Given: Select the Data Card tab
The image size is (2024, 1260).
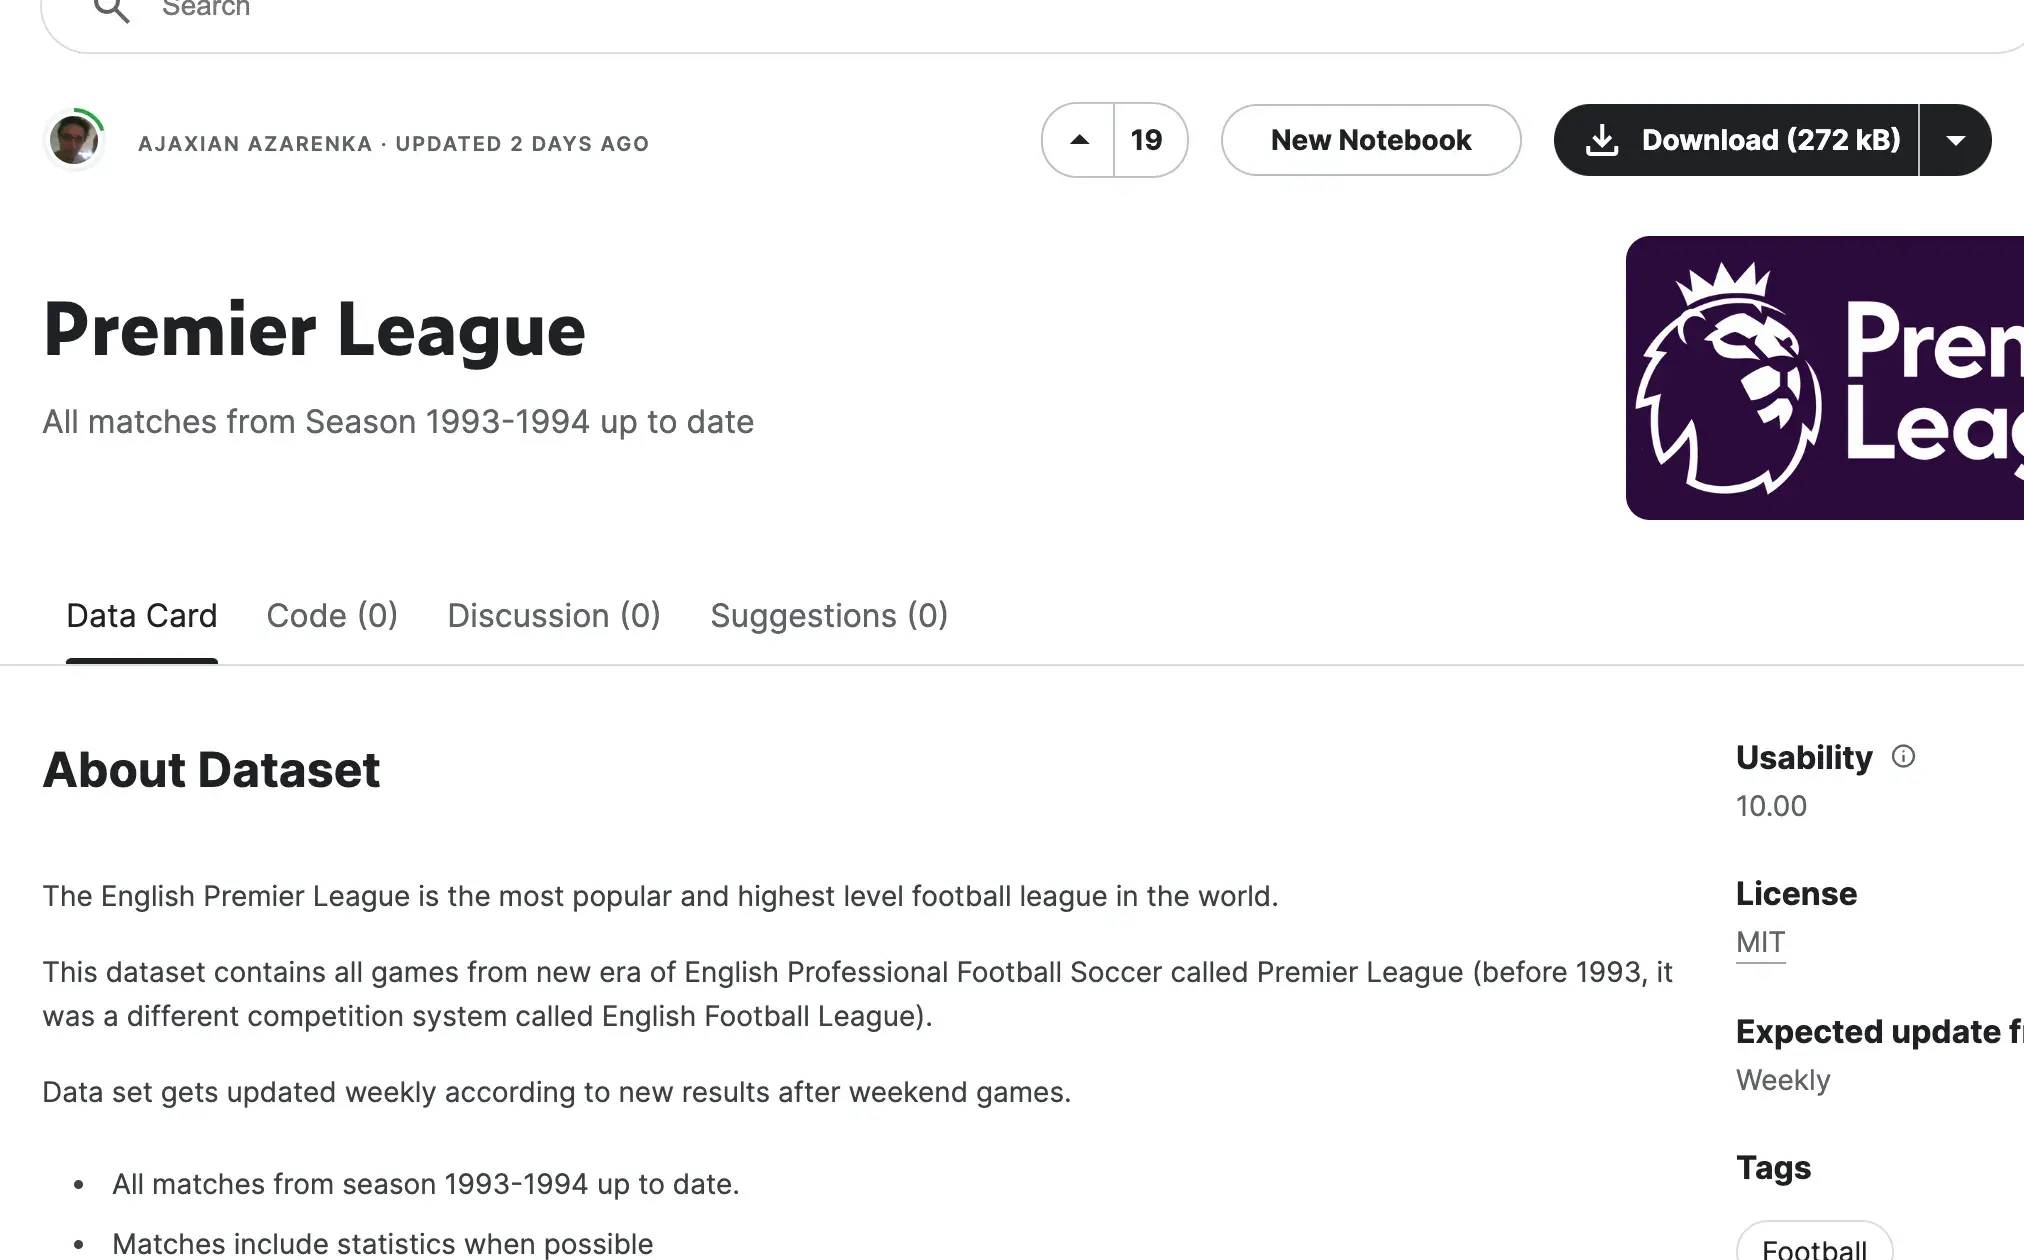Looking at the screenshot, I should pos(141,615).
